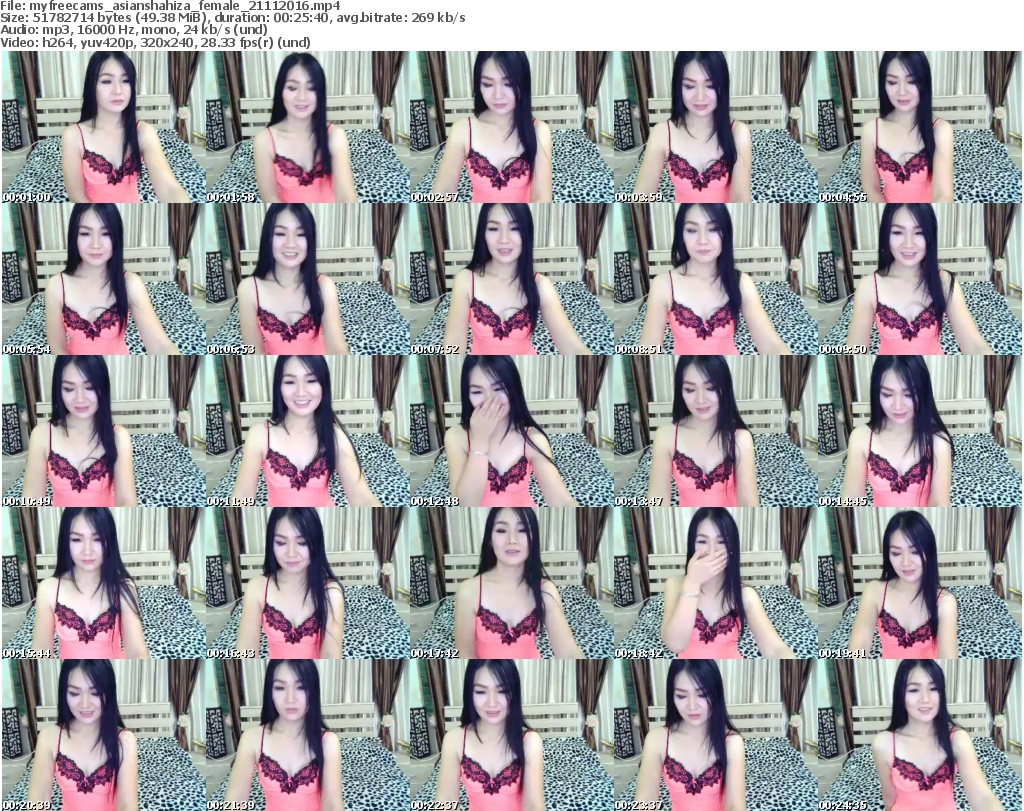Select the thumbnail frame stamped 00:17:42
The width and height of the screenshot is (1024, 811).
point(512,583)
